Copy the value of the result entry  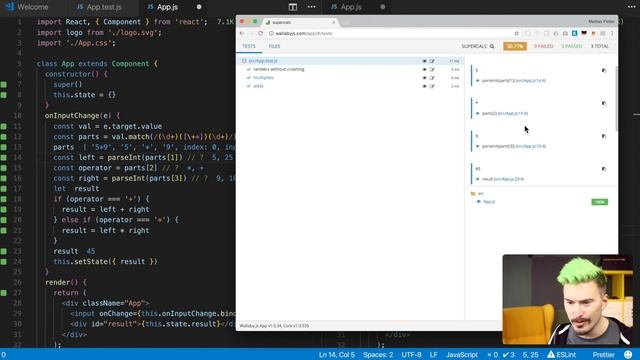604,169
